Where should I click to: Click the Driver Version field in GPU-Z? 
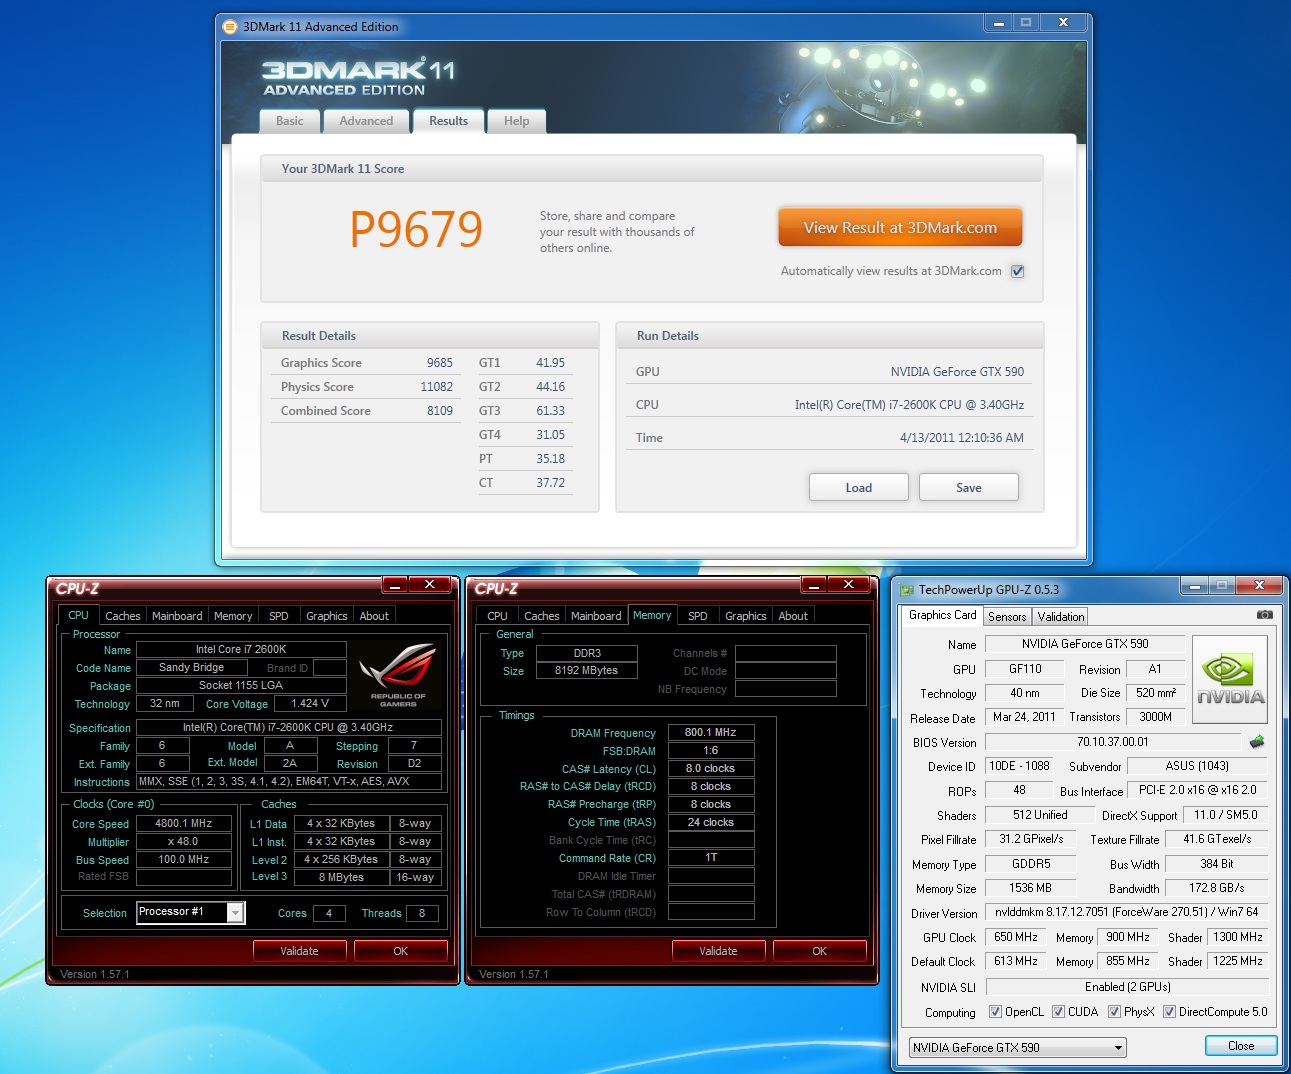[x=1127, y=912]
